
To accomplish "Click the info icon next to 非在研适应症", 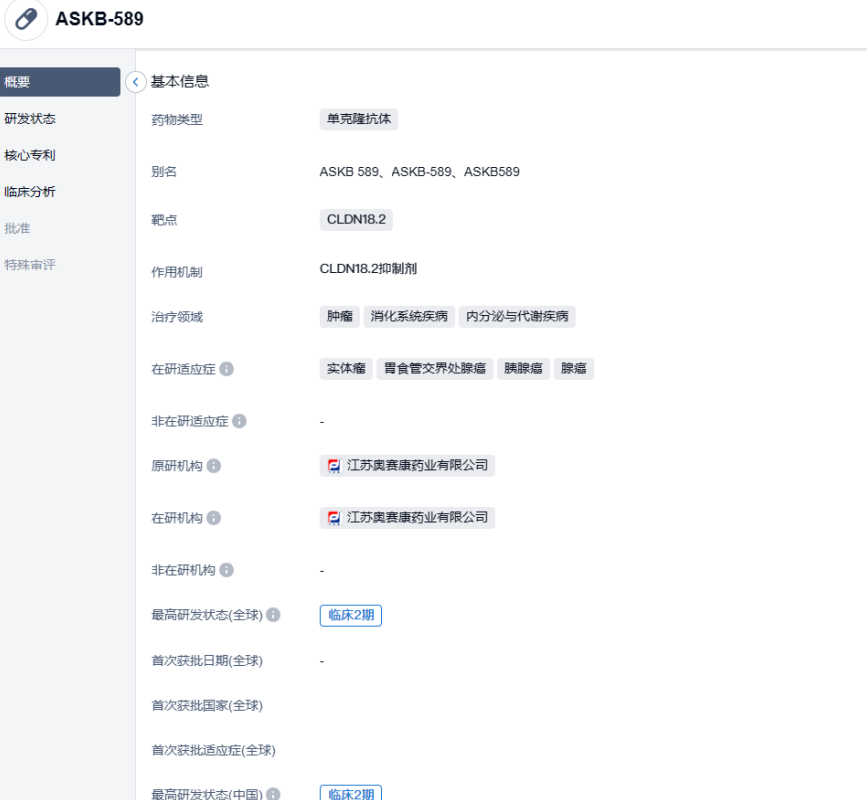I will (x=239, y=421).
